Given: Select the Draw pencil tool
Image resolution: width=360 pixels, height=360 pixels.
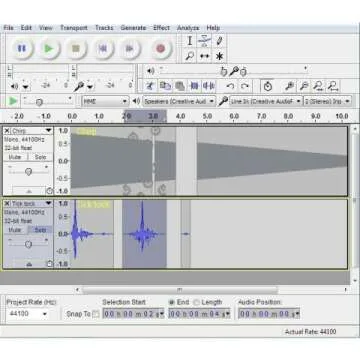Looking at the screenshot, I should click(219, 41).
